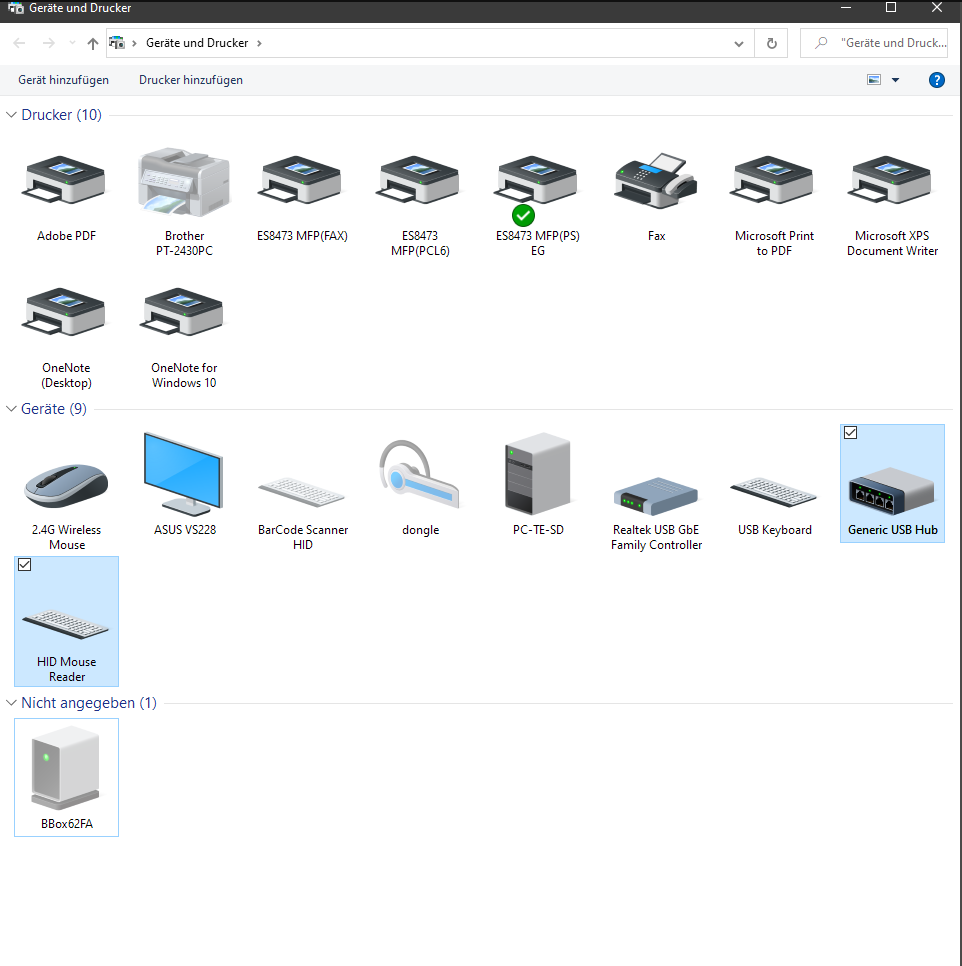
Task: Open the help question mark icon
Action: tap(937, 80)
